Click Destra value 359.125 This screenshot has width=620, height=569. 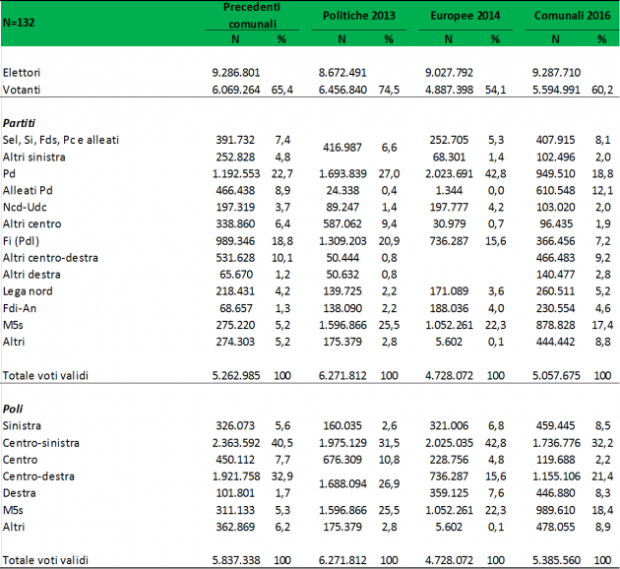click(x=449, y=493)
